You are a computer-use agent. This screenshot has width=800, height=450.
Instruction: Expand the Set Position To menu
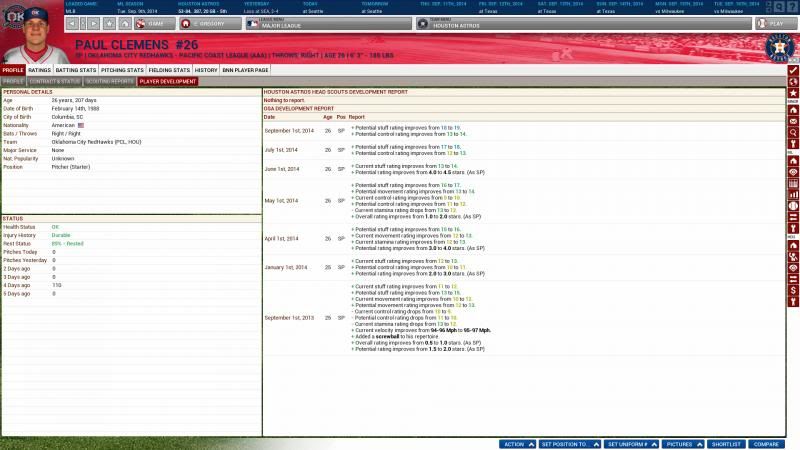pos(569,444)
